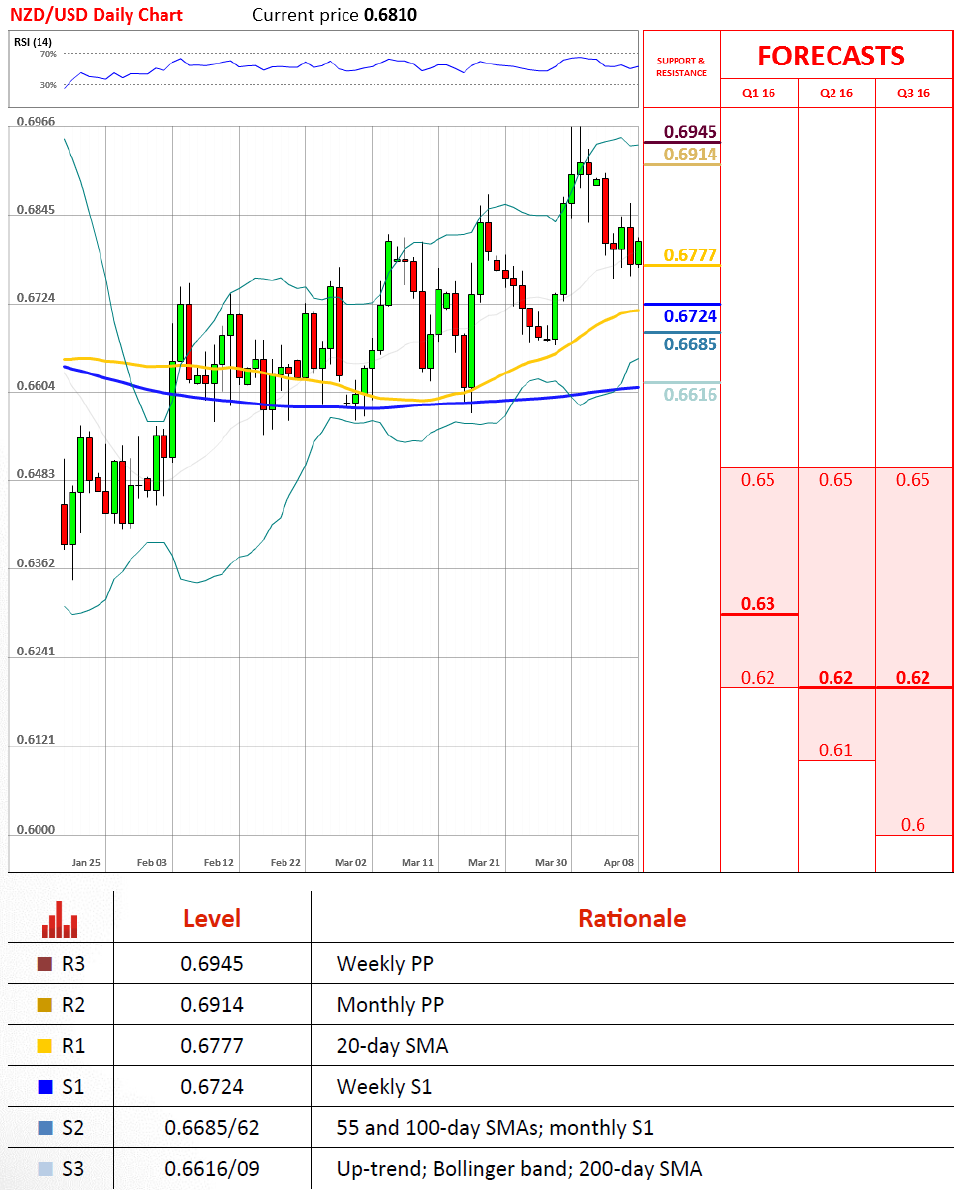Select the R3 dark red color swatch
961x1190 pixels.
pyautogui.click(x=45, y=964)
